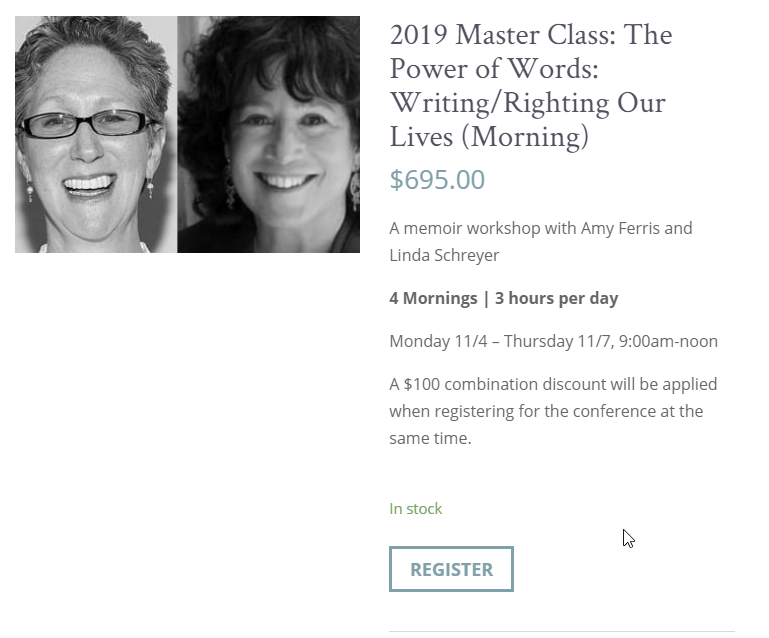Open the black-and-white product photo
The width and height of the screenshot is (769, 638).
(x=187, y=134)
